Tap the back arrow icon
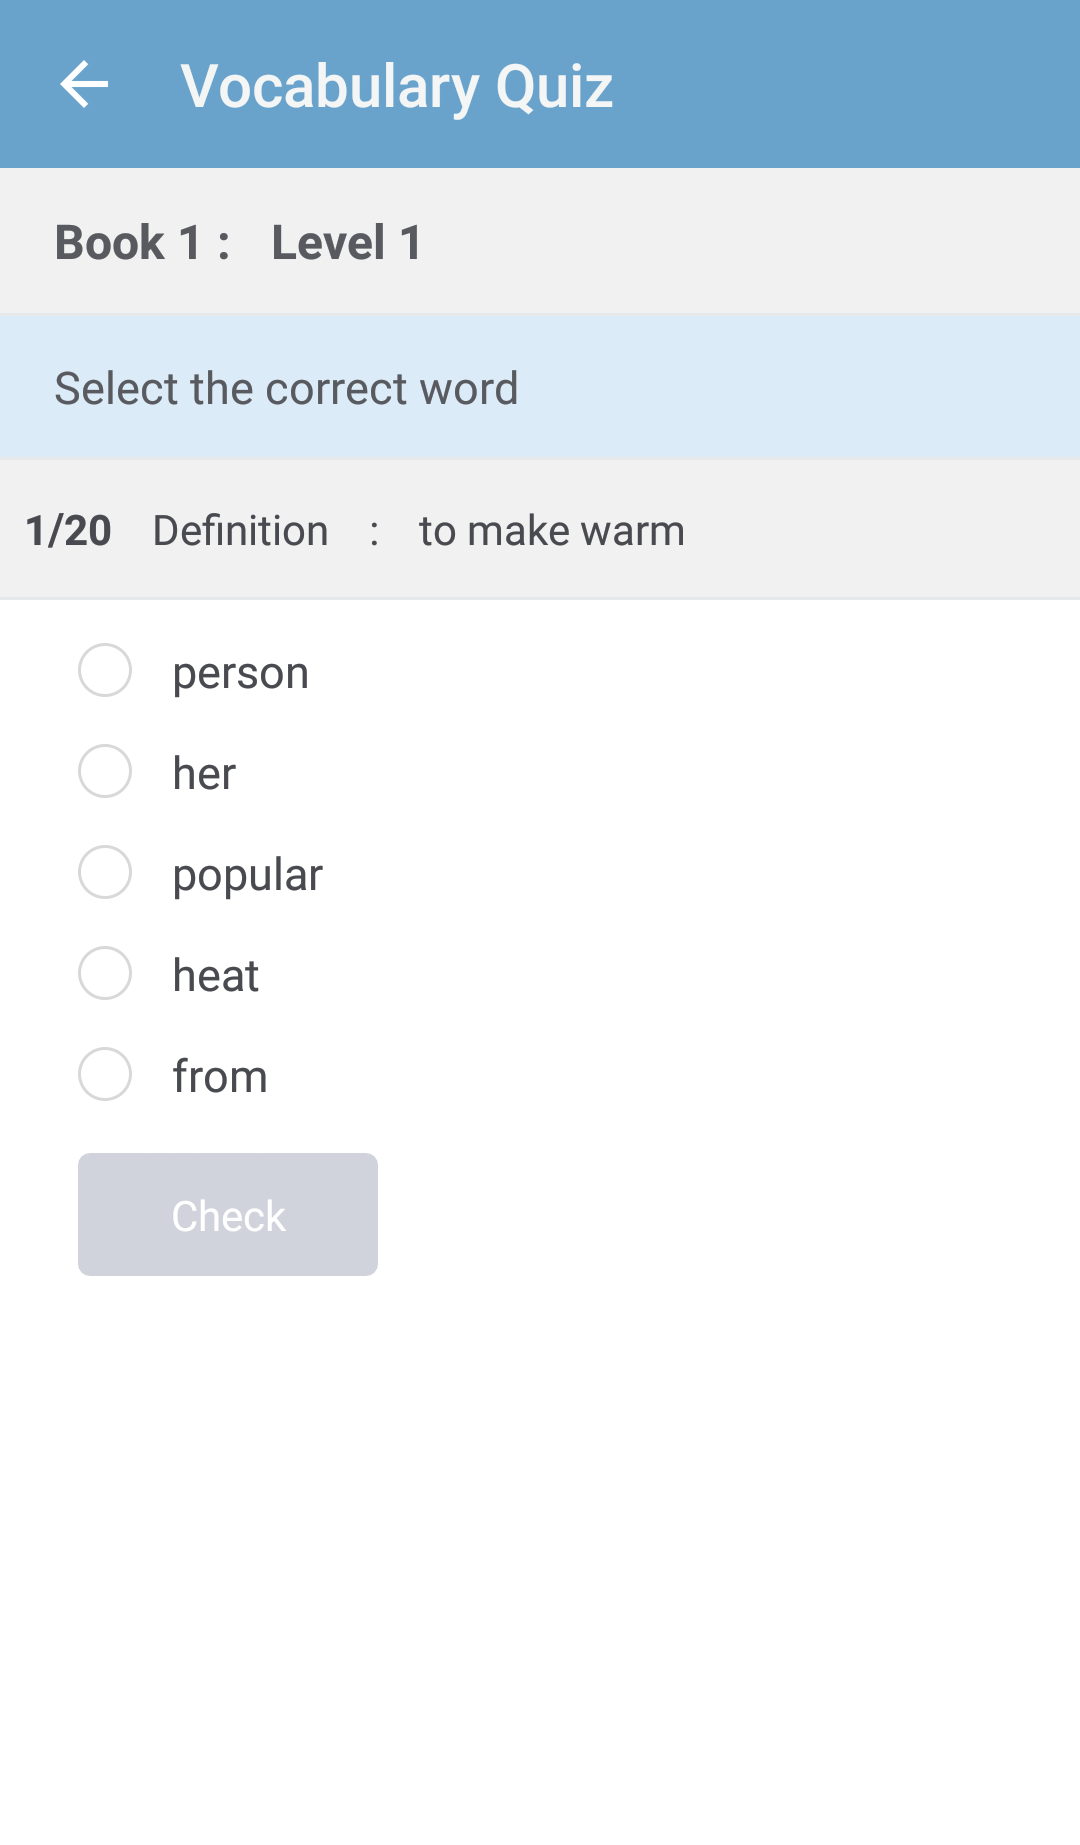Image resolution: width=1080 pixels, height=1845 pixels. click(84, 84)
